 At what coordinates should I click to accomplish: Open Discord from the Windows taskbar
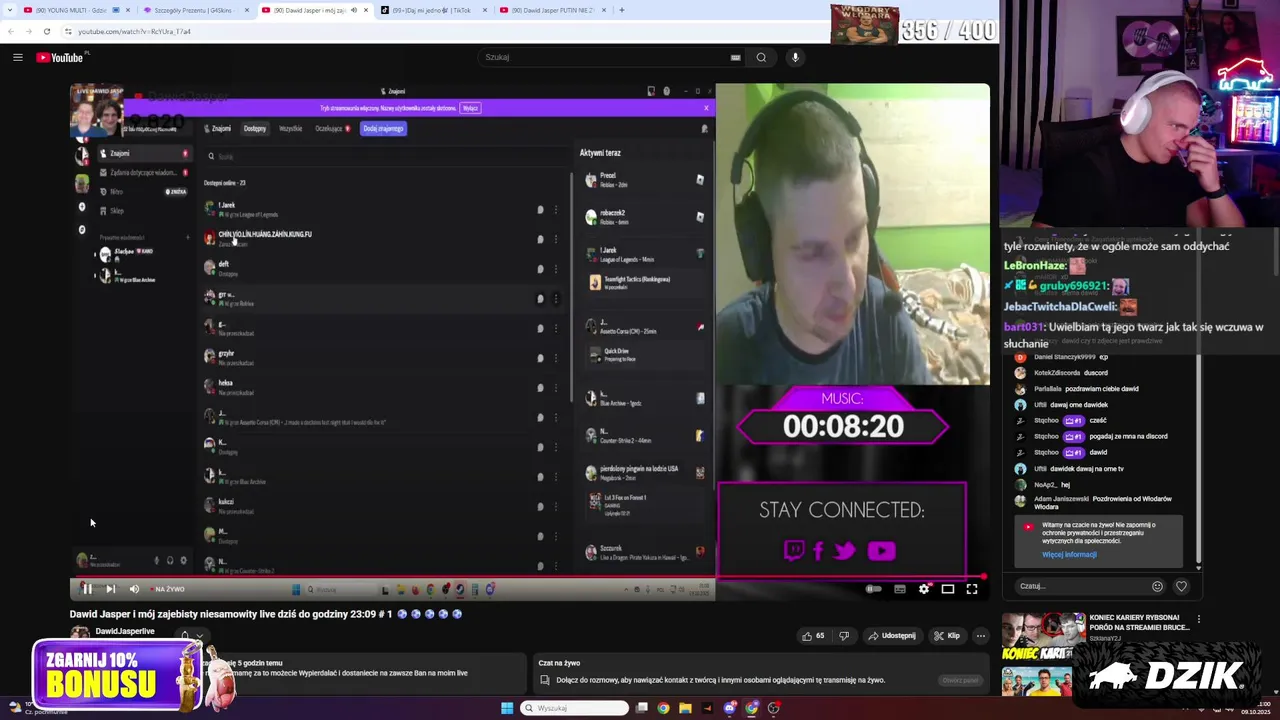tap(729, 708)
